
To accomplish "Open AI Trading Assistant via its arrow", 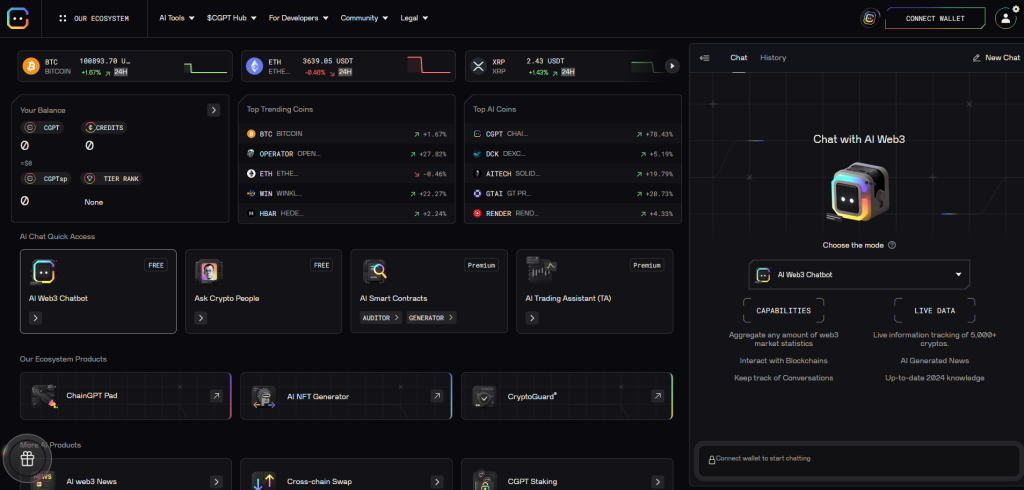I will [x=532, y=318].
